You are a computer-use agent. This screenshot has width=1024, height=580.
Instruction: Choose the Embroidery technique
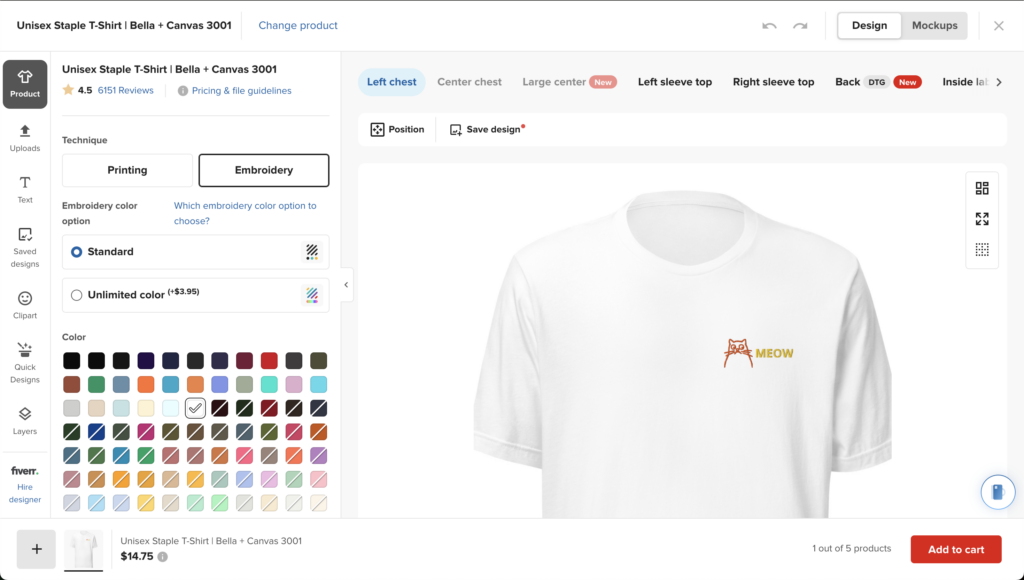click(x=264, y=170)
